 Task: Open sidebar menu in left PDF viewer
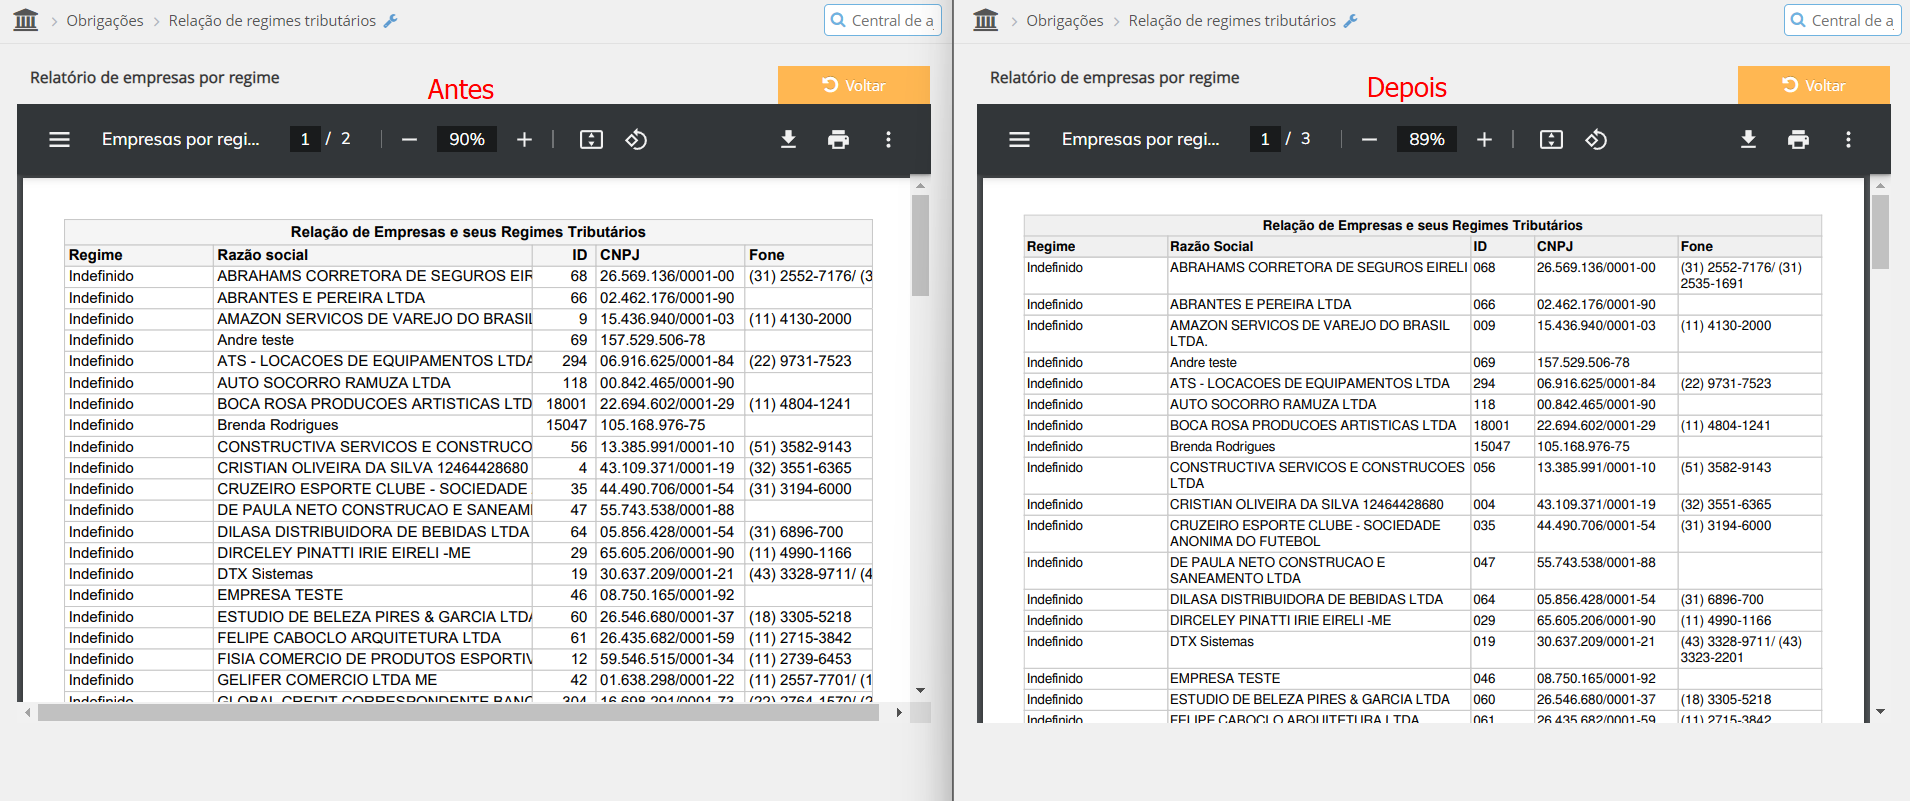(x=59, y=140)
